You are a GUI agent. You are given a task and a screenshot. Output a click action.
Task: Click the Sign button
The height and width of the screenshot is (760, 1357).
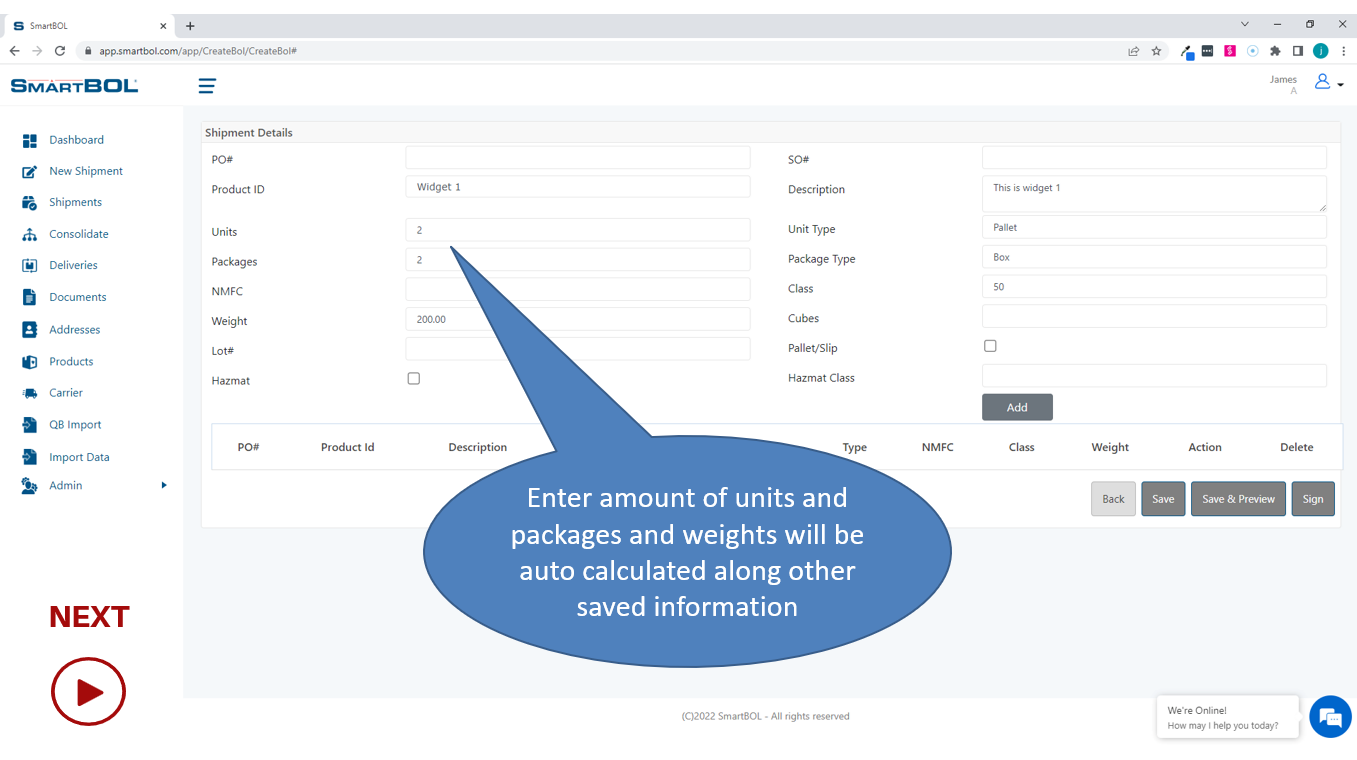[1313, 499]
